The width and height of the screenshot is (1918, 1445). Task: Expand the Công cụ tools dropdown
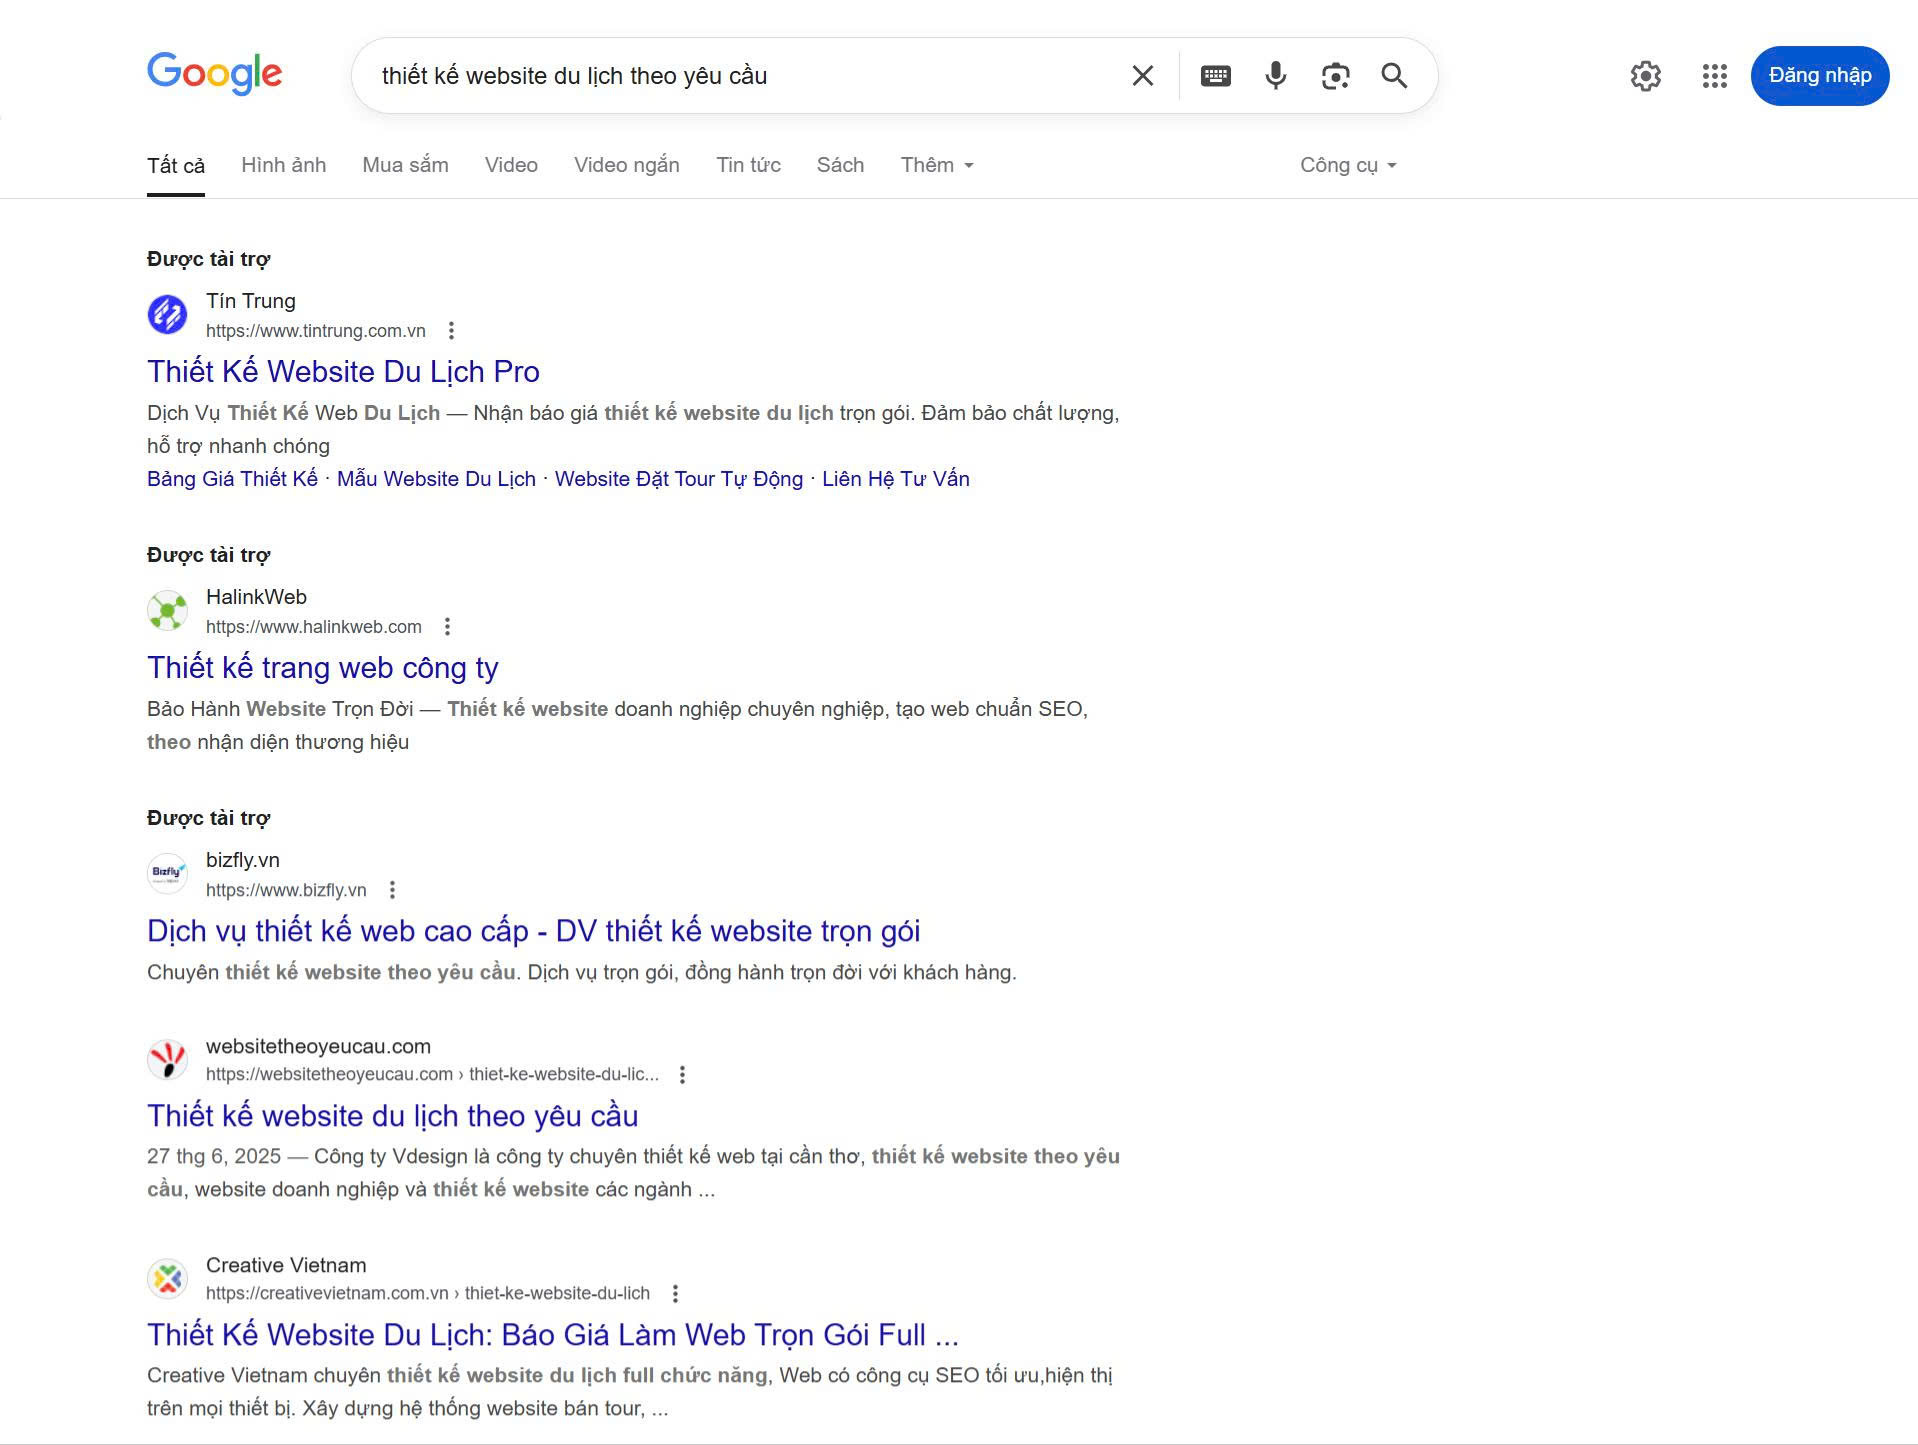click(x=1347, y=165)
